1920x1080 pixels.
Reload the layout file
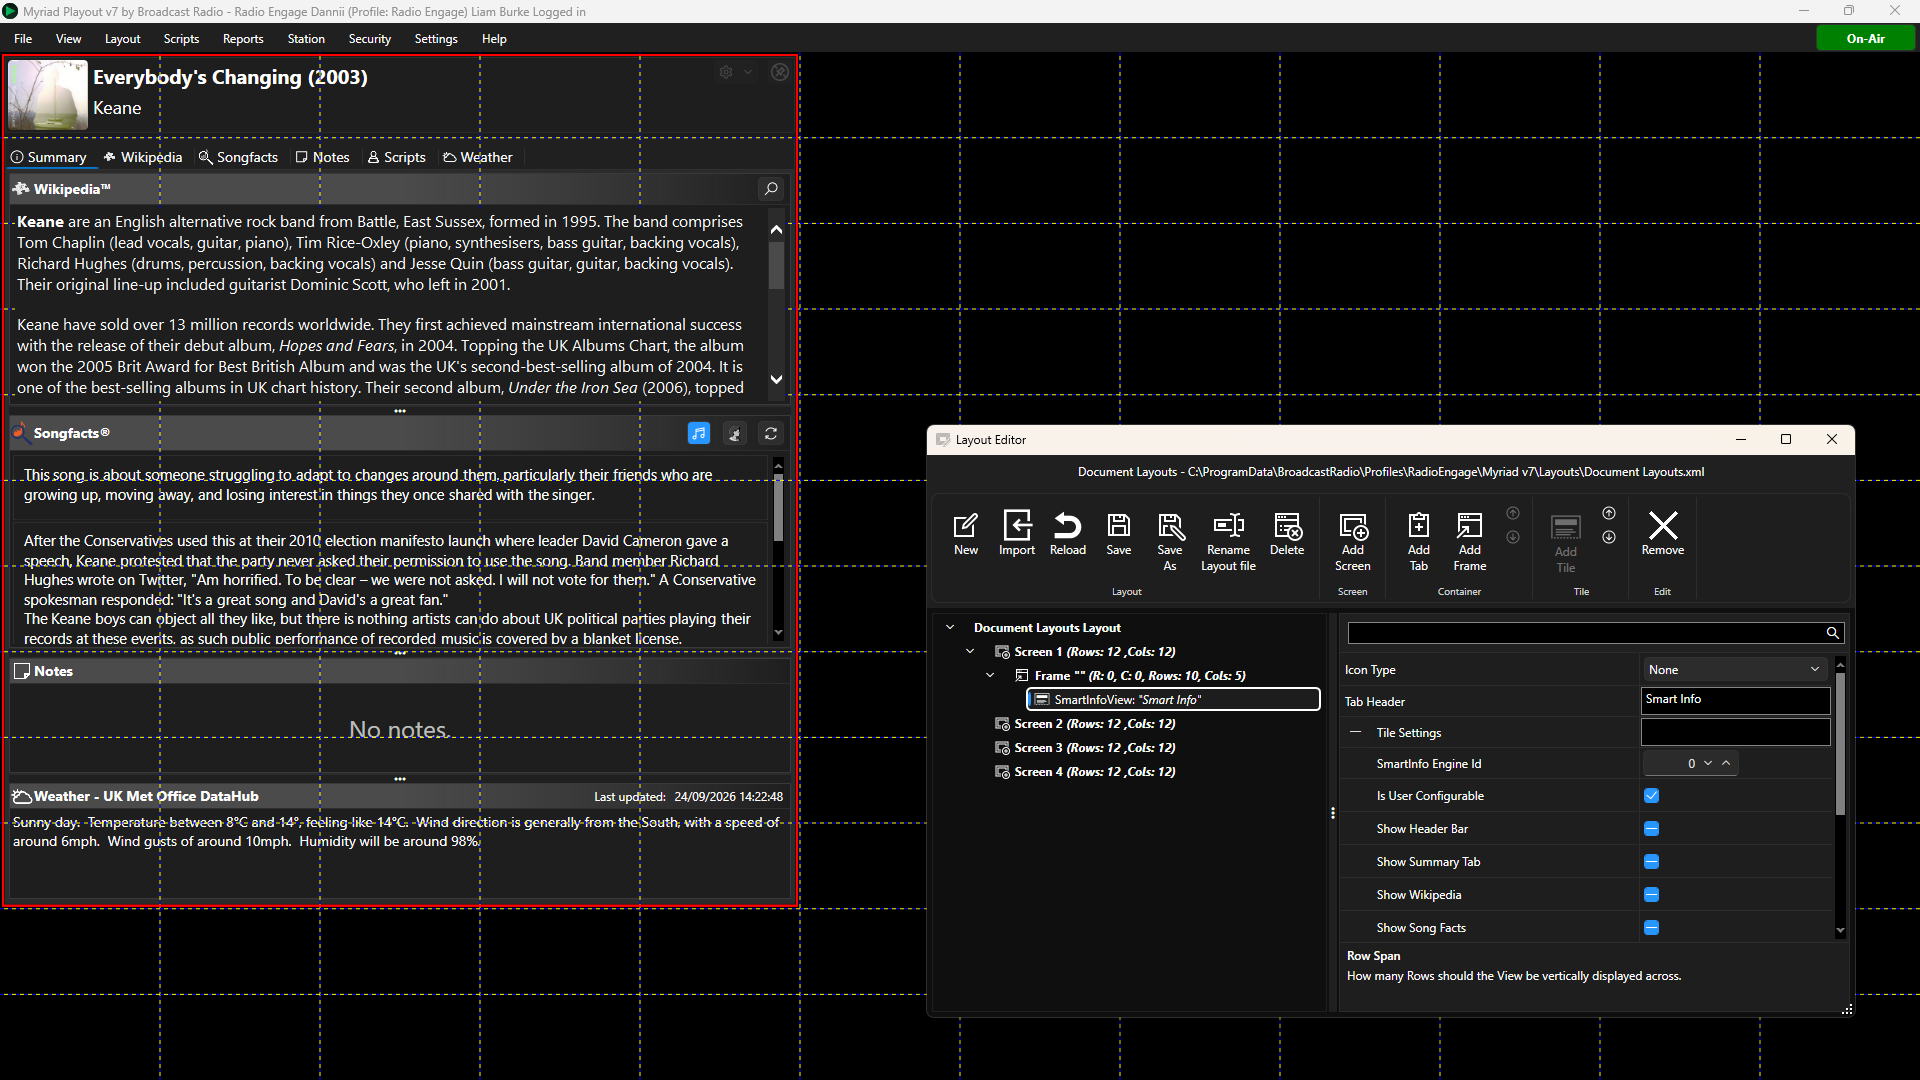point(1067,534)
